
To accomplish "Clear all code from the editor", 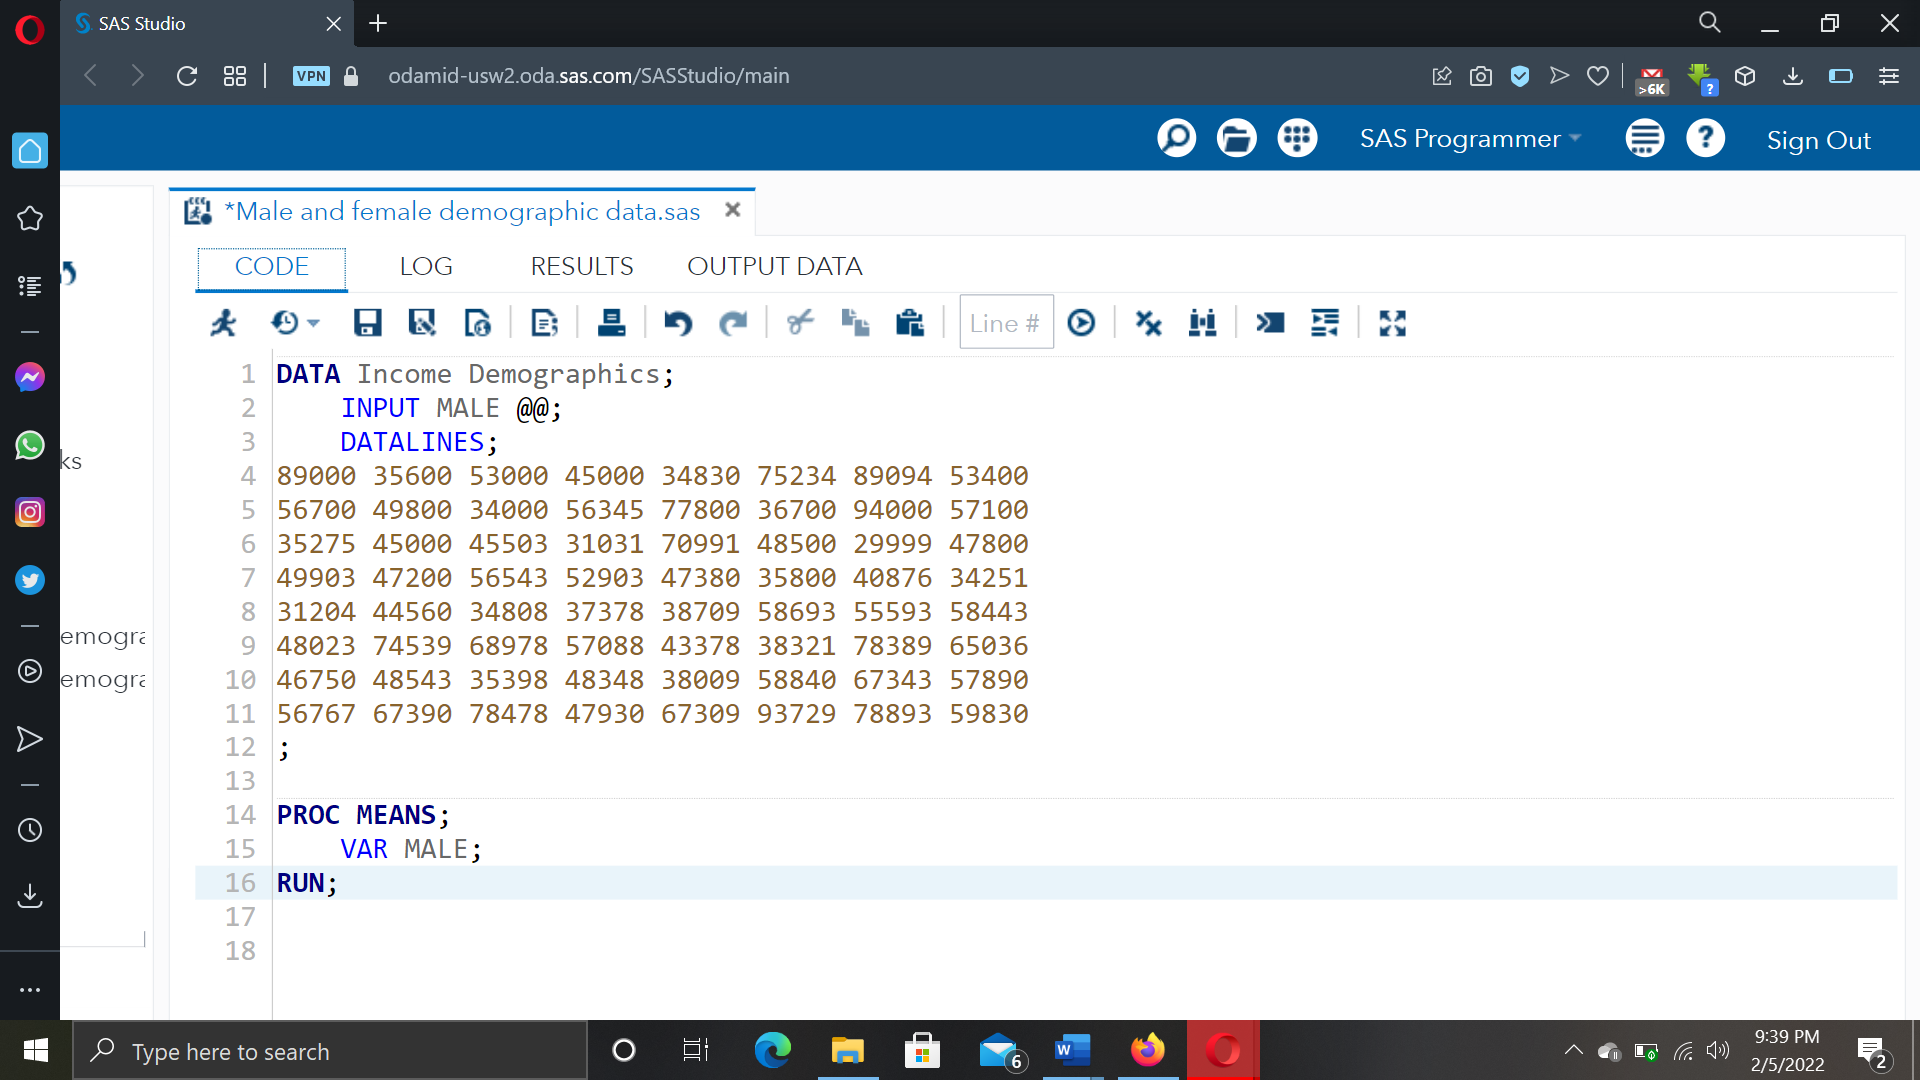I will [1148, 322].
